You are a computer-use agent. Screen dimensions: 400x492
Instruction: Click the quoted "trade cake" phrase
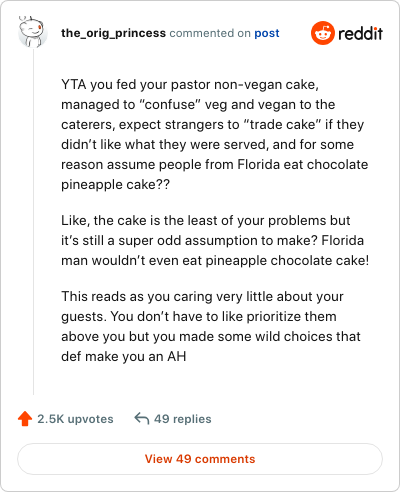283,124
